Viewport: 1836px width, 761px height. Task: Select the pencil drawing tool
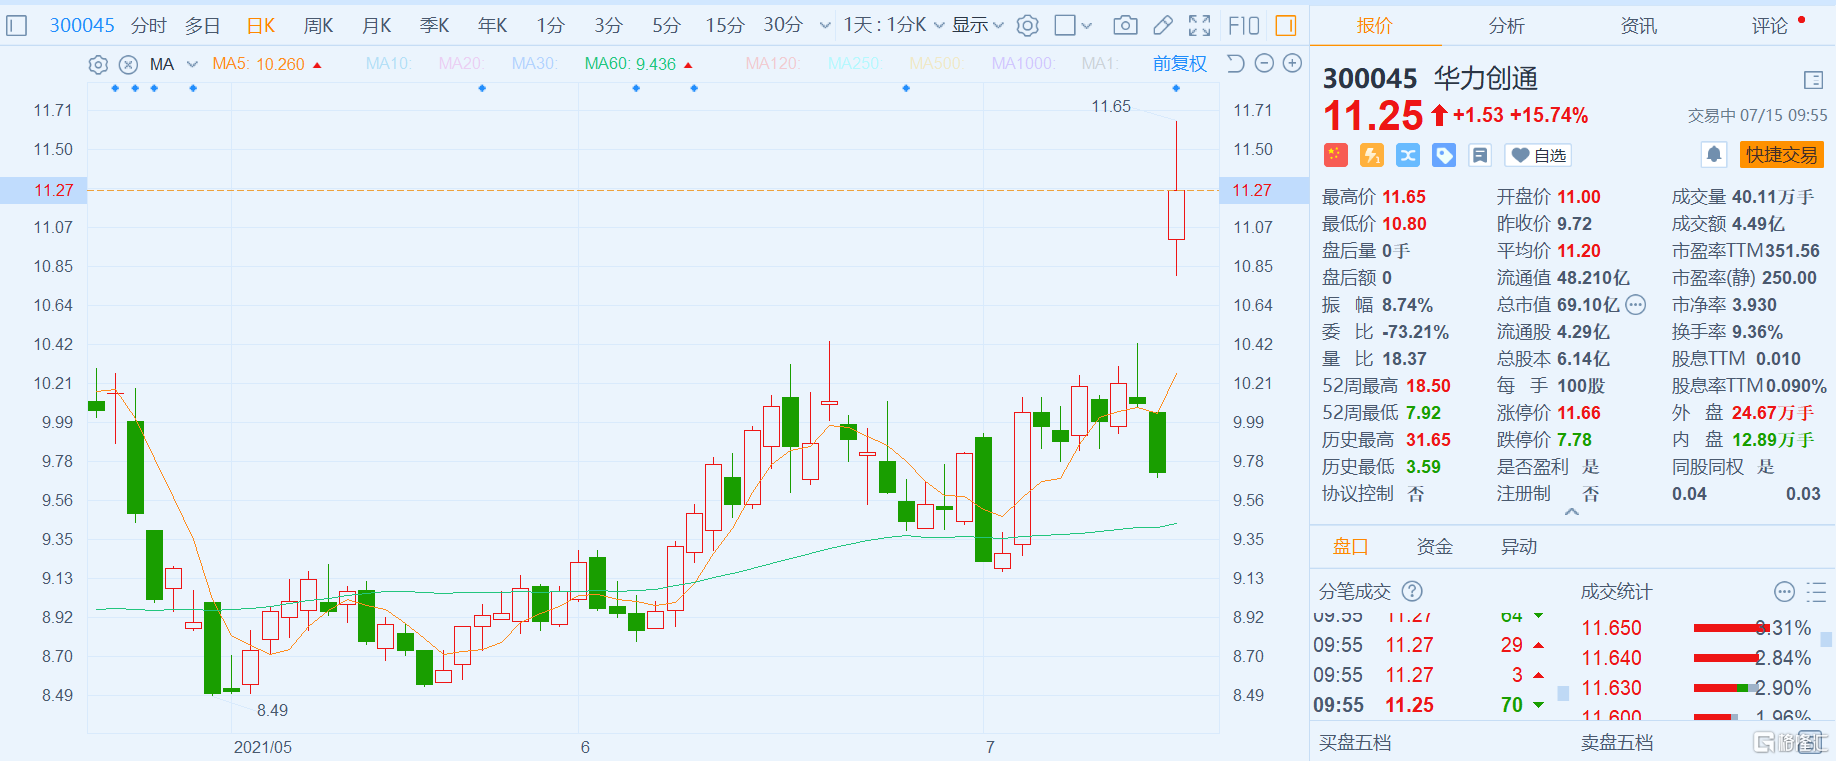[1163, 25]
